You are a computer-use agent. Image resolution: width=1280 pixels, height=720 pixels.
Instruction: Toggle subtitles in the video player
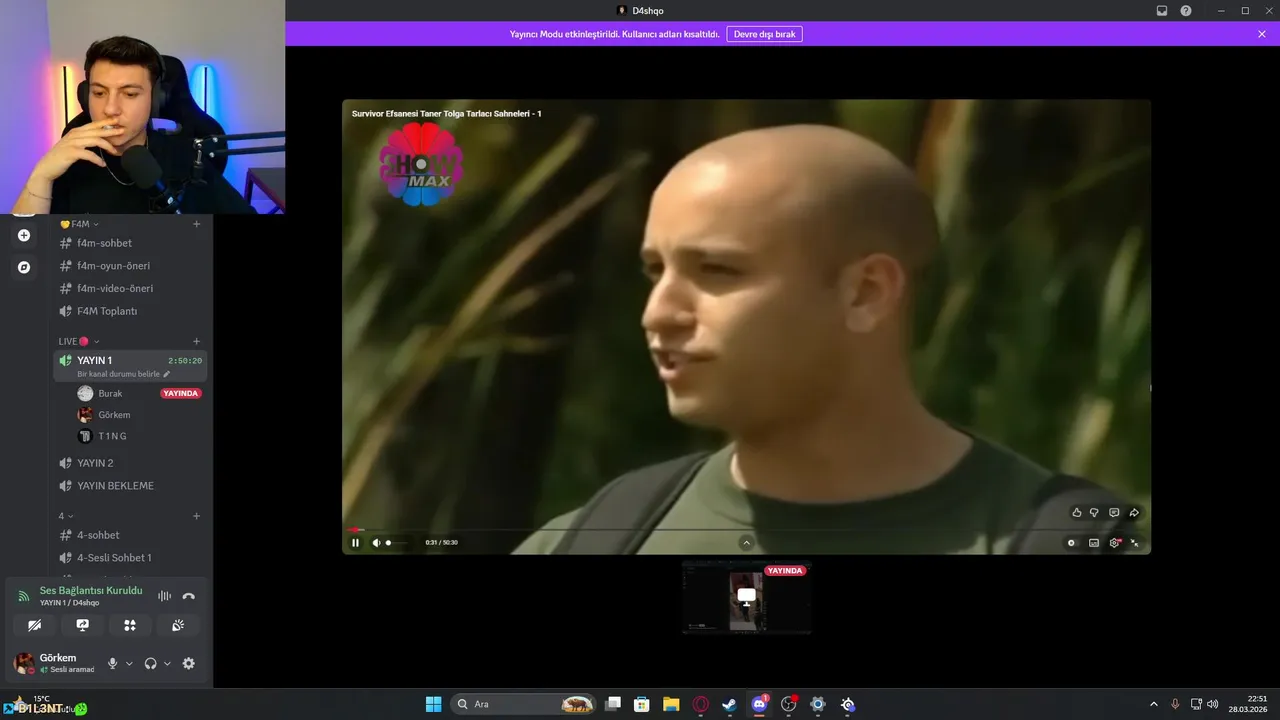(x=1094, y=543)
